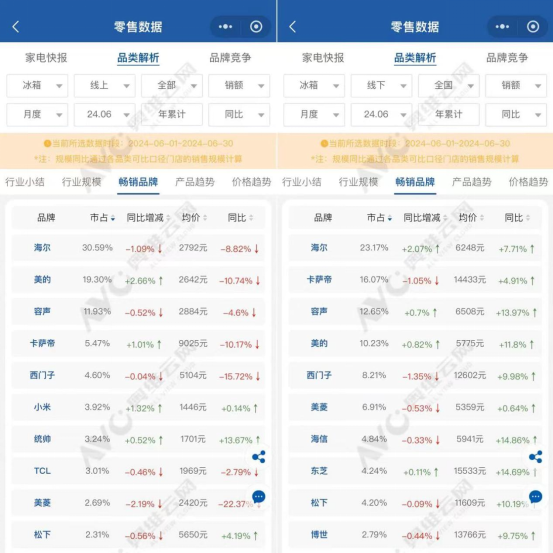The image size is (553, 553).
Task: Open 松下 brand link in online list
Action: point(42,535)
